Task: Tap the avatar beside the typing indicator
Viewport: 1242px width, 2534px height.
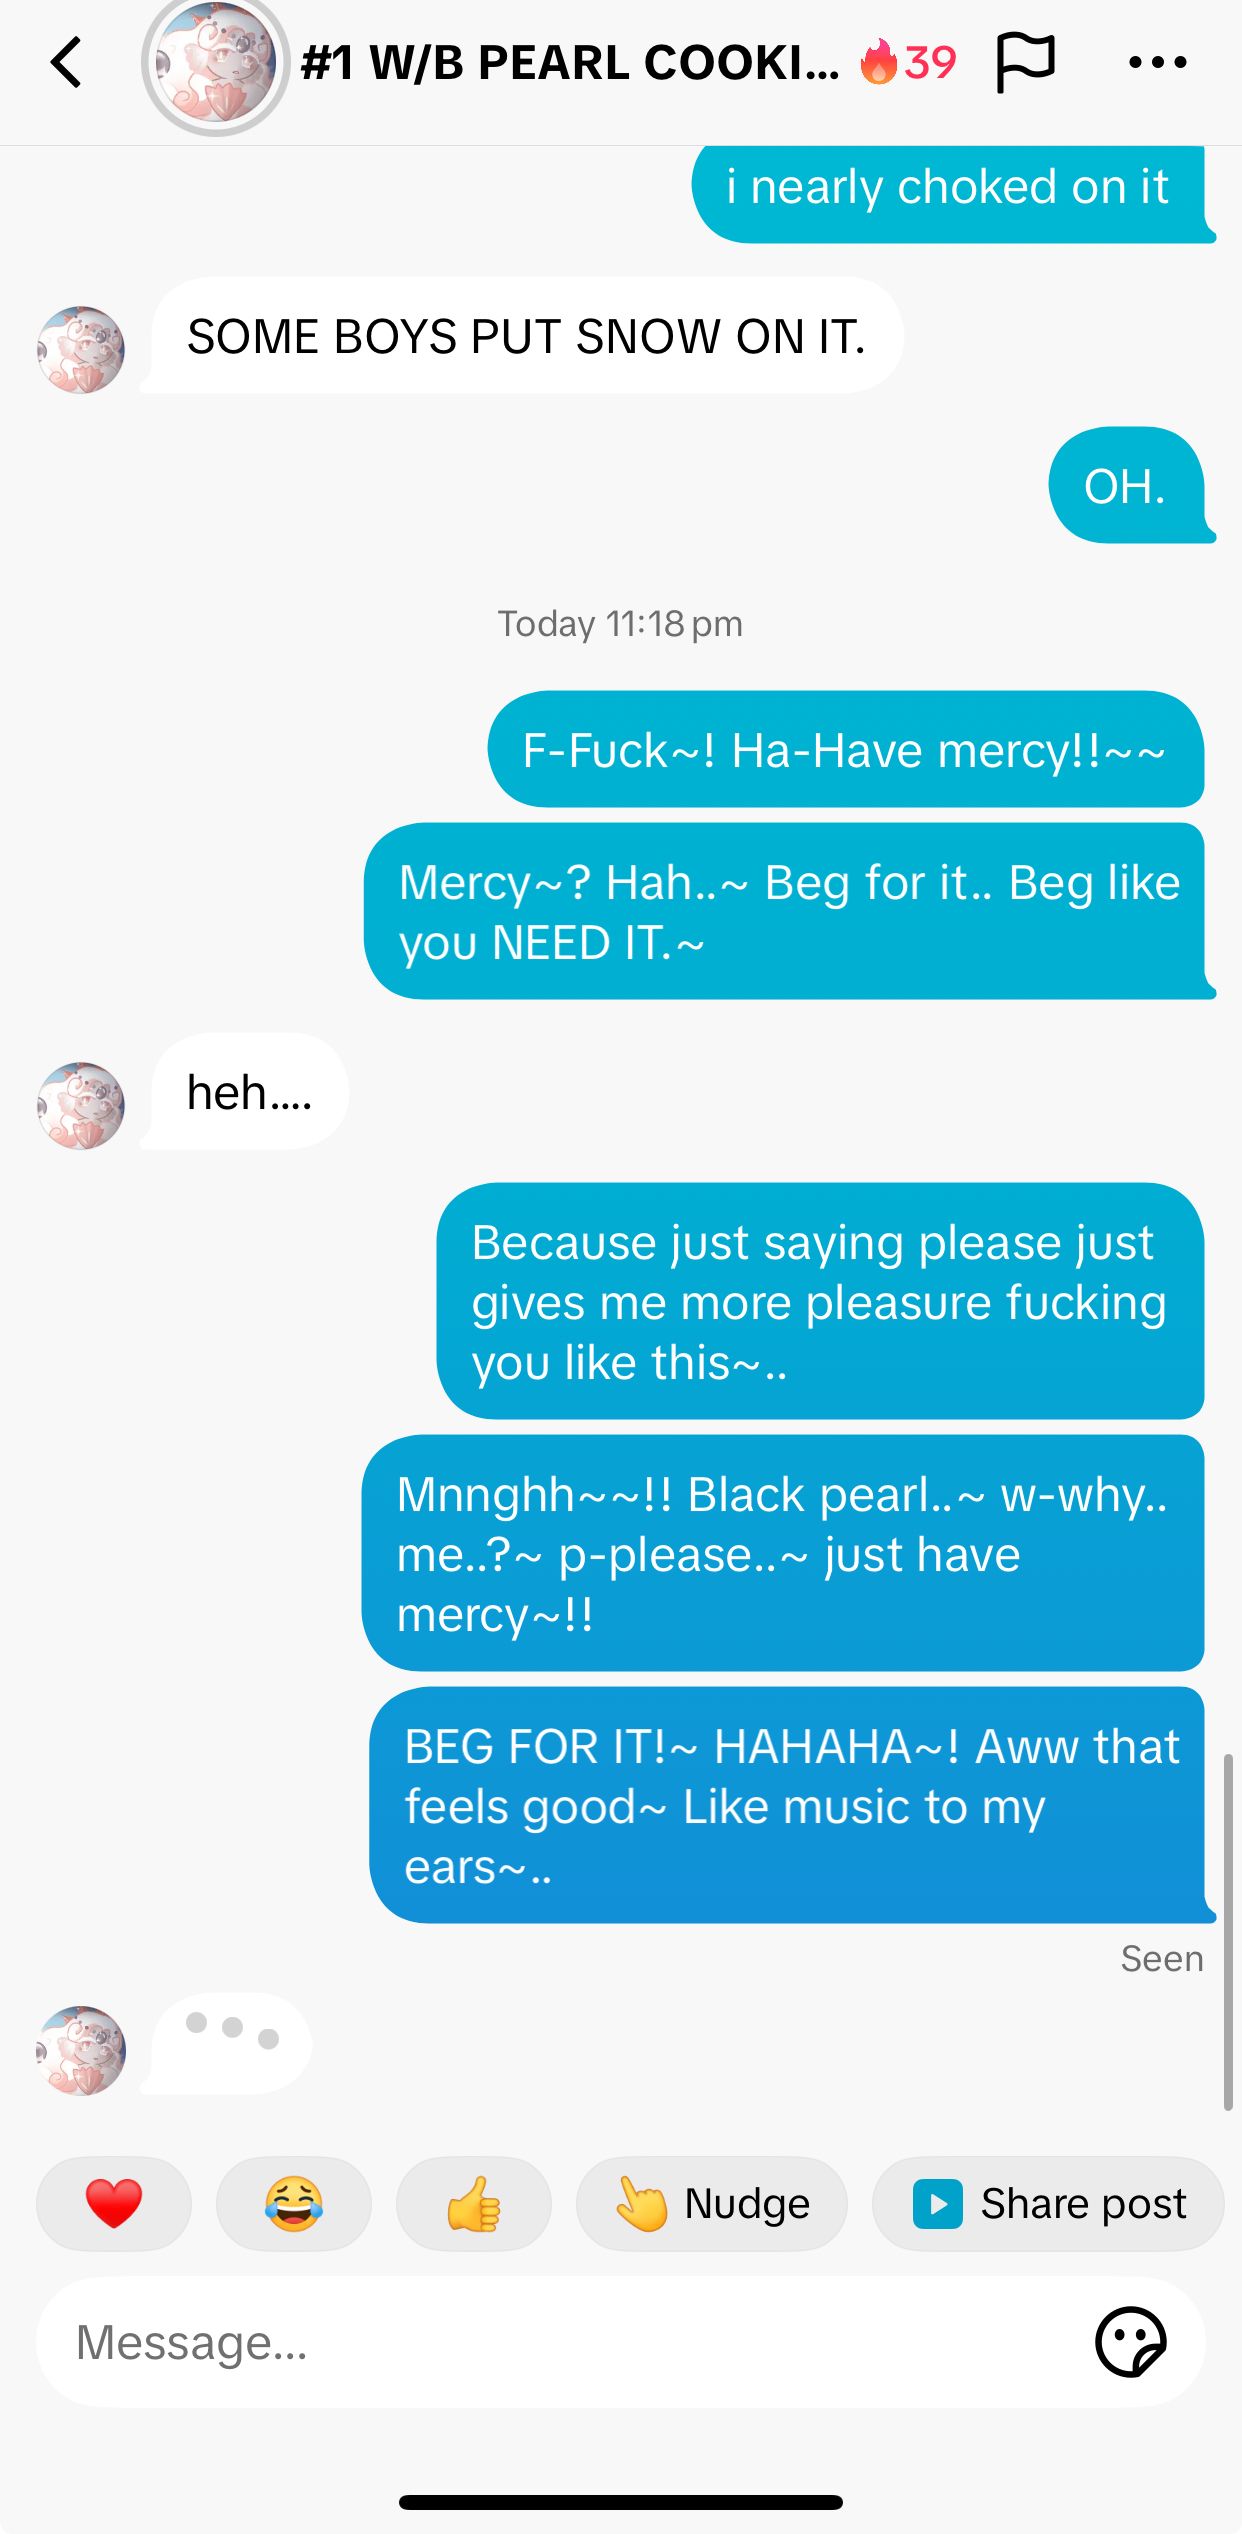Action: click(81, 2050)
